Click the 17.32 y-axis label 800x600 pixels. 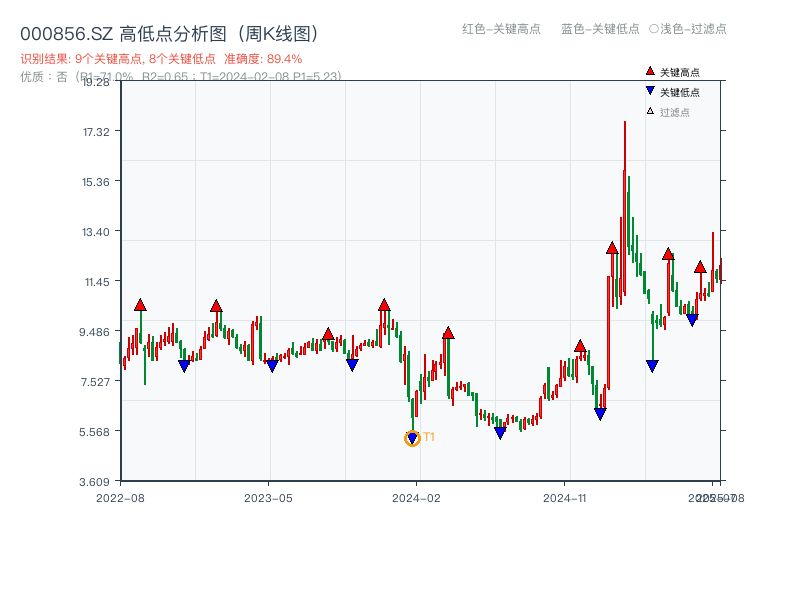coord(96,132)
